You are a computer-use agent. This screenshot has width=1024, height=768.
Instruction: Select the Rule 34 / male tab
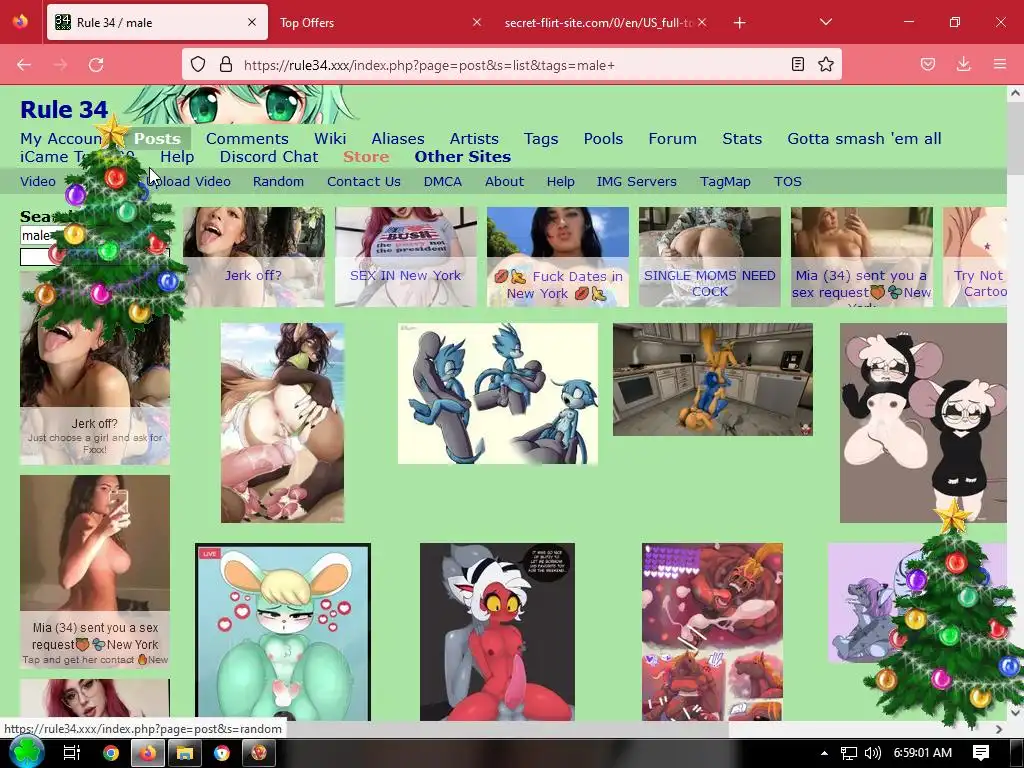tap(157, 23)
